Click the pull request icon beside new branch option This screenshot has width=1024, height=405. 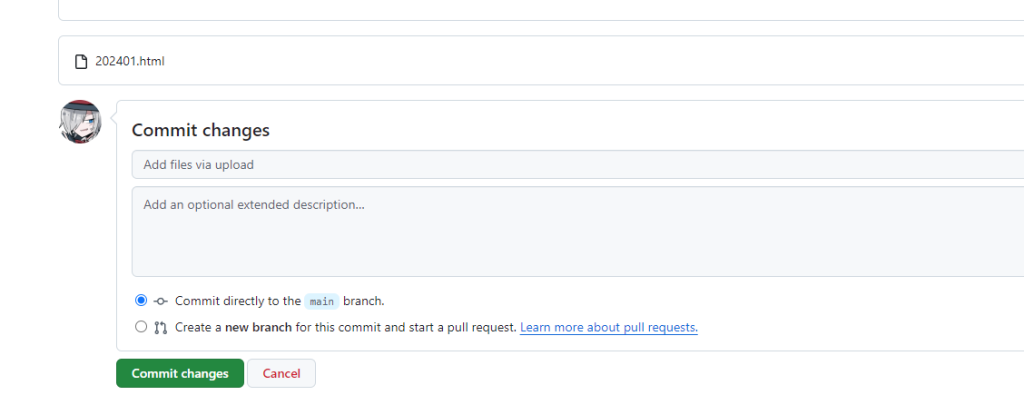click(161, 327)
